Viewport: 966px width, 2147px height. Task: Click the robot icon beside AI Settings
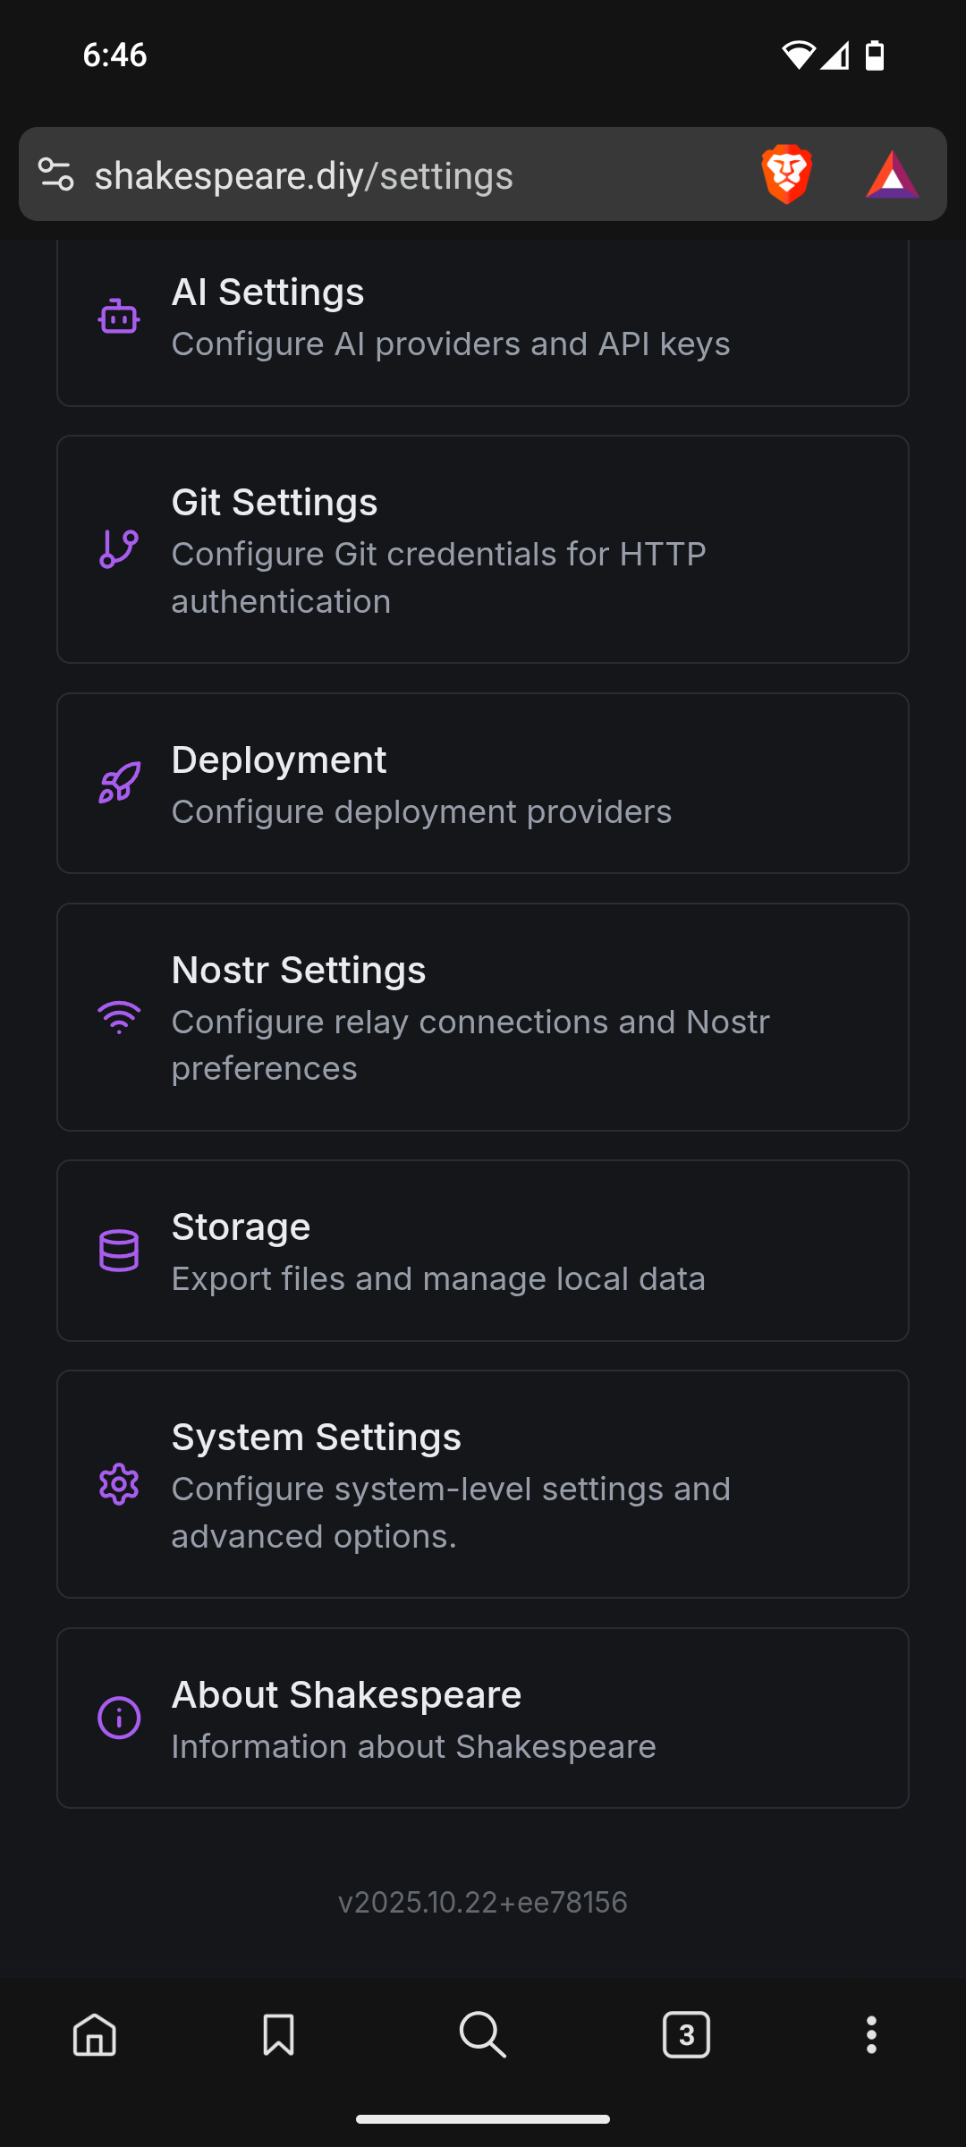click(119, 317)
